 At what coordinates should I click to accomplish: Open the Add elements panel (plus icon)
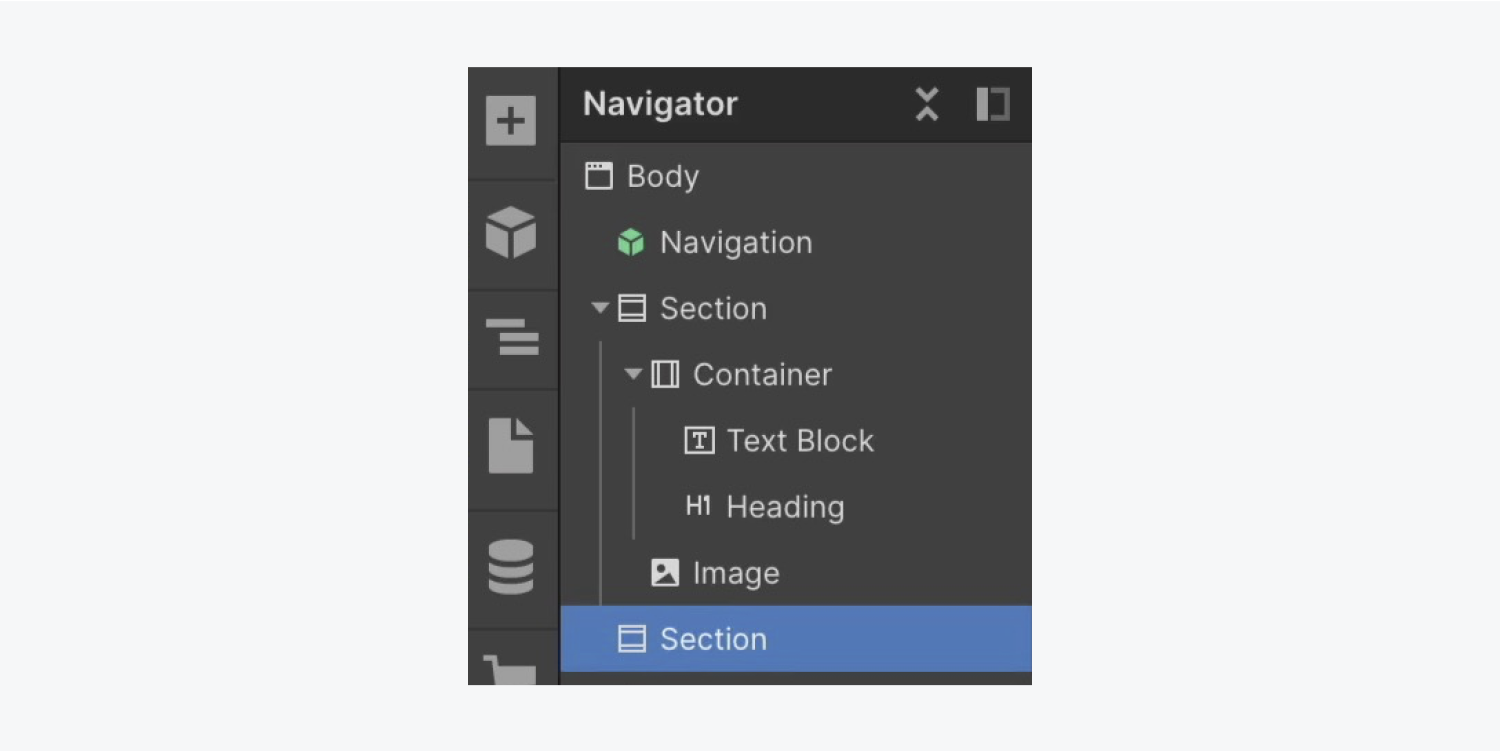coord(511,121)
